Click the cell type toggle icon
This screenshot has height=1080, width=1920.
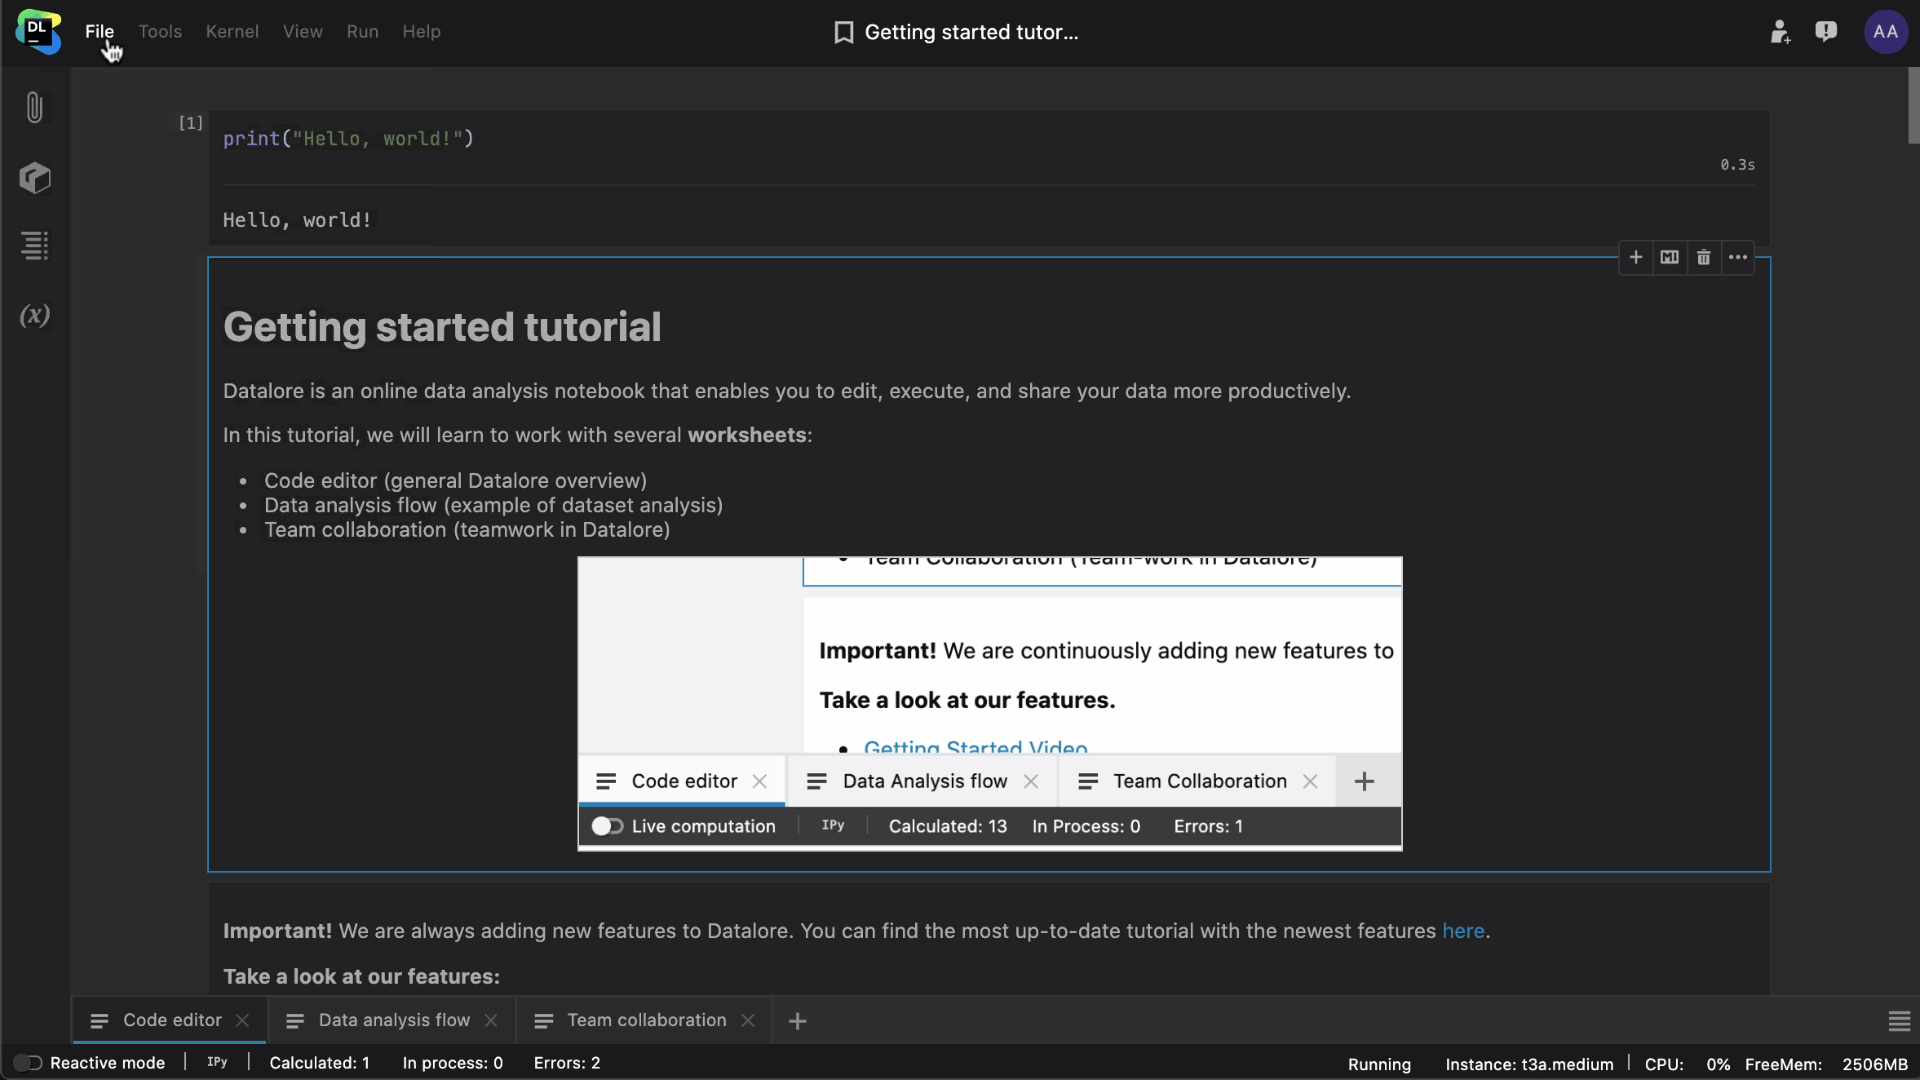pos(1669,257)
